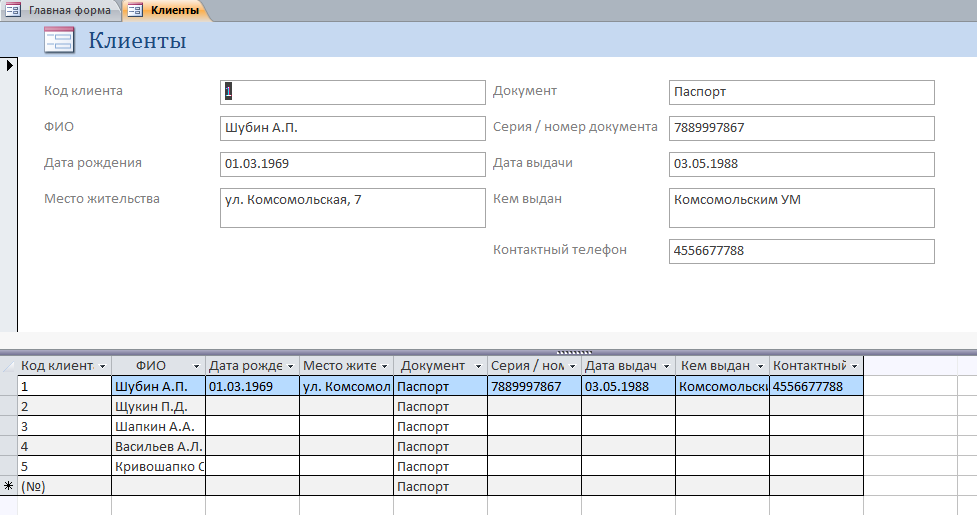Click the Клиенты form header icon
This screenshot has width=977, height=515.
tap(59, 40)
